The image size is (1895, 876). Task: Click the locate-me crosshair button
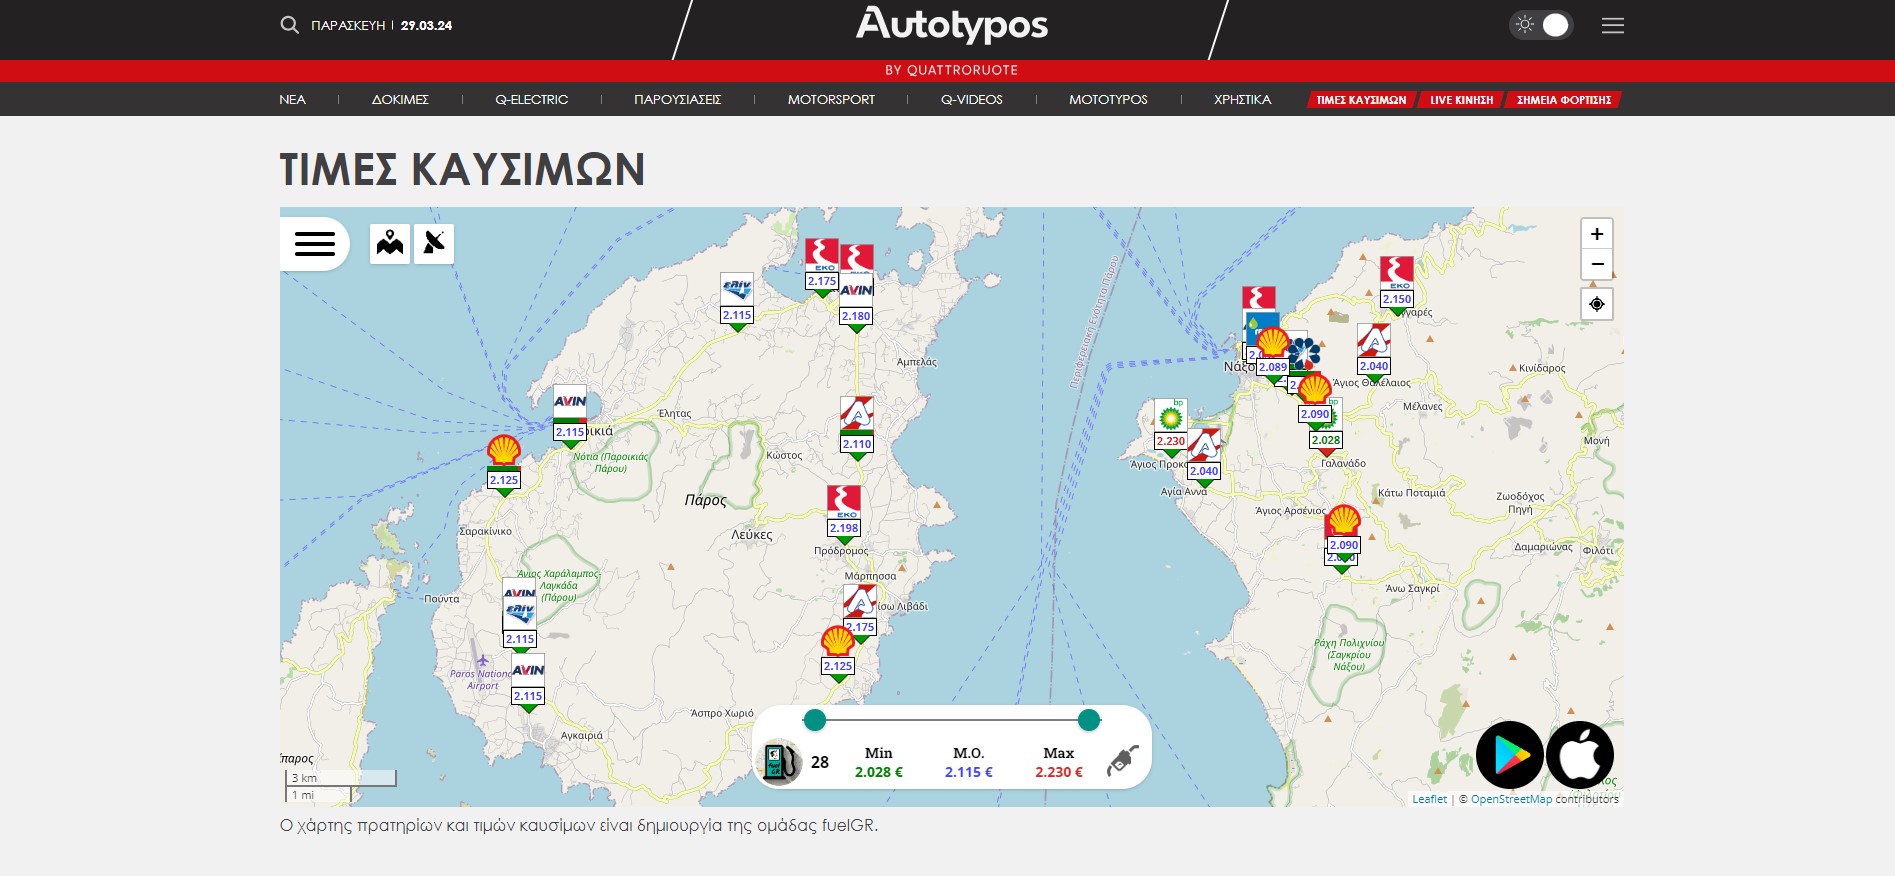tap(1597, 304)
